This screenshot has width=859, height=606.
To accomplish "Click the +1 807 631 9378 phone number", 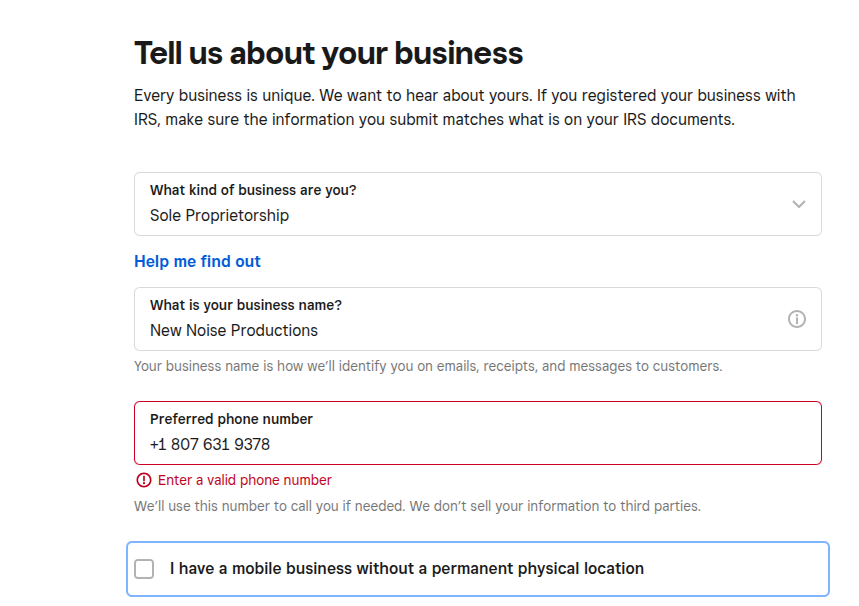I will click(210, 444).
